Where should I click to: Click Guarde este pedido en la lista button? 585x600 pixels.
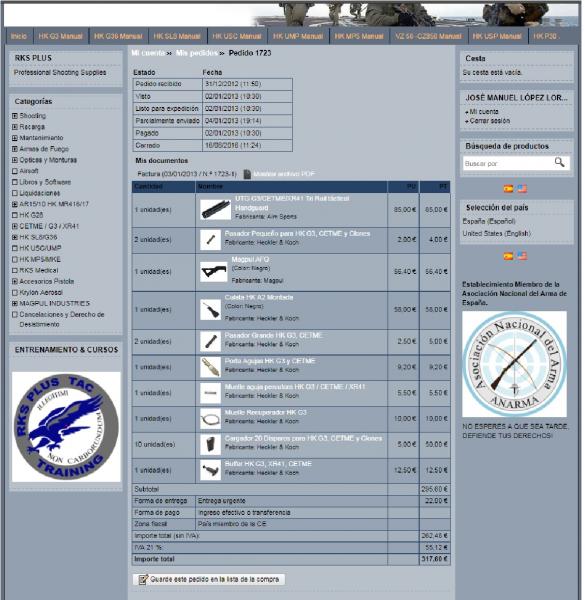(209, 579)
